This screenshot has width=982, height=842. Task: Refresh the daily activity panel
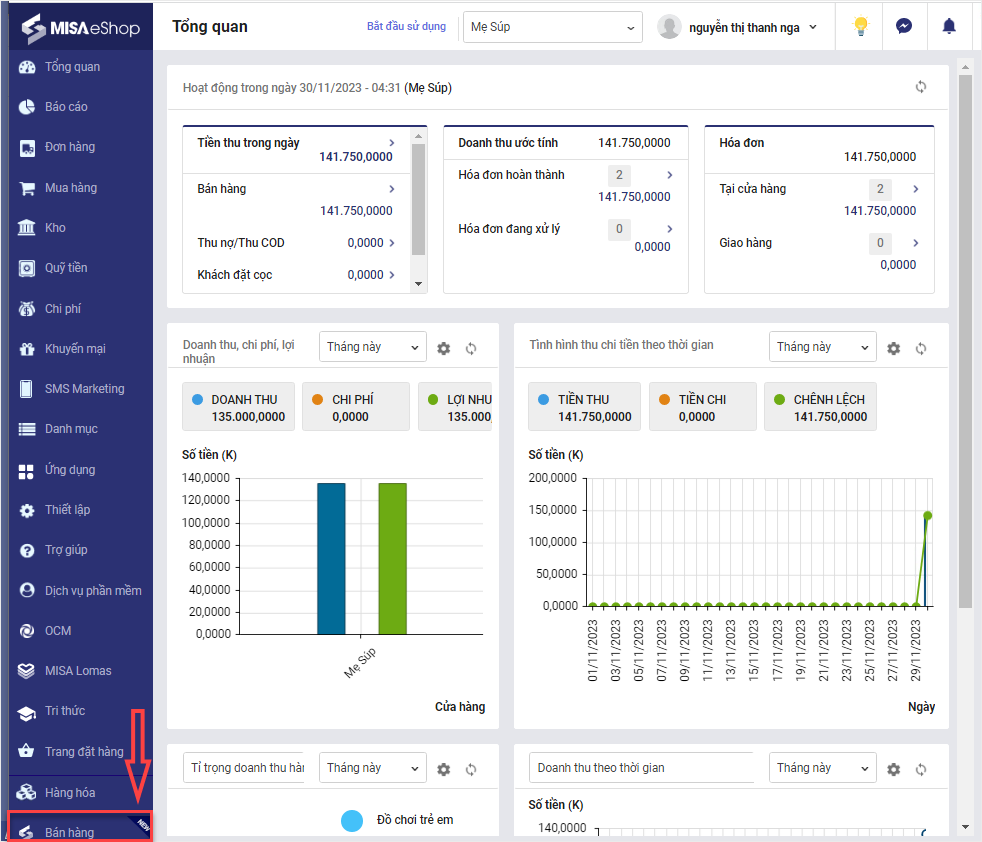921,87
